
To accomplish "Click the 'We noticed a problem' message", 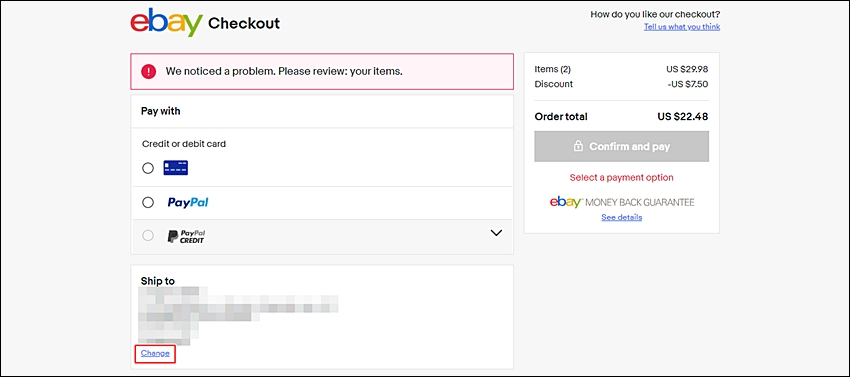I will [x=284, y=71].
